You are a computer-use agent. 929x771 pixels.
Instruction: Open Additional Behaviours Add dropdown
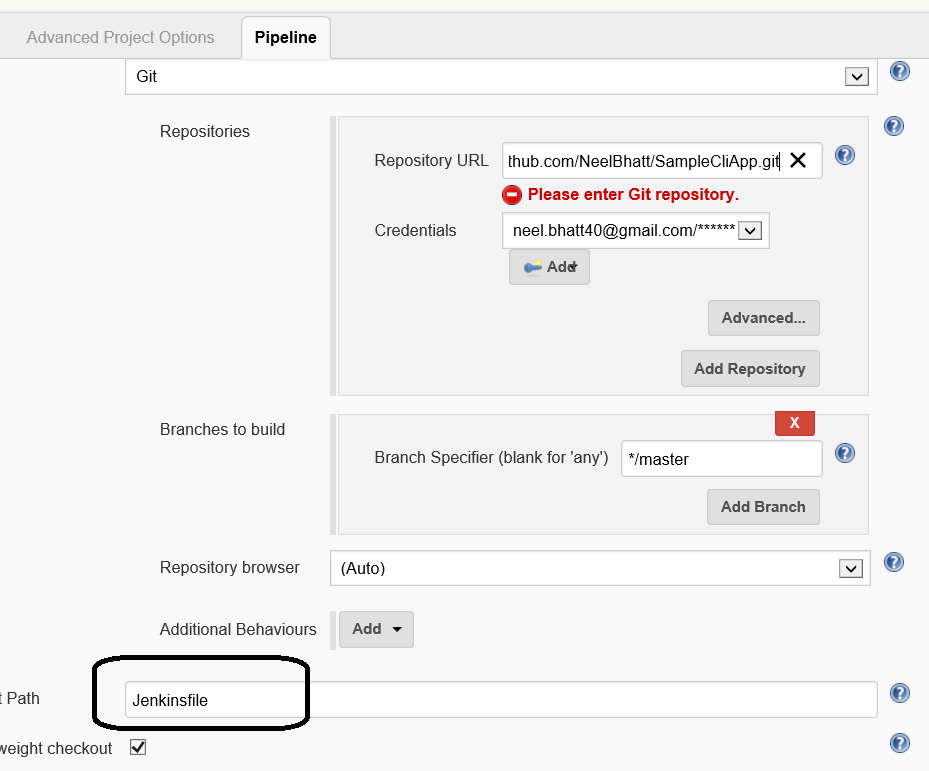tap(377, 629)
